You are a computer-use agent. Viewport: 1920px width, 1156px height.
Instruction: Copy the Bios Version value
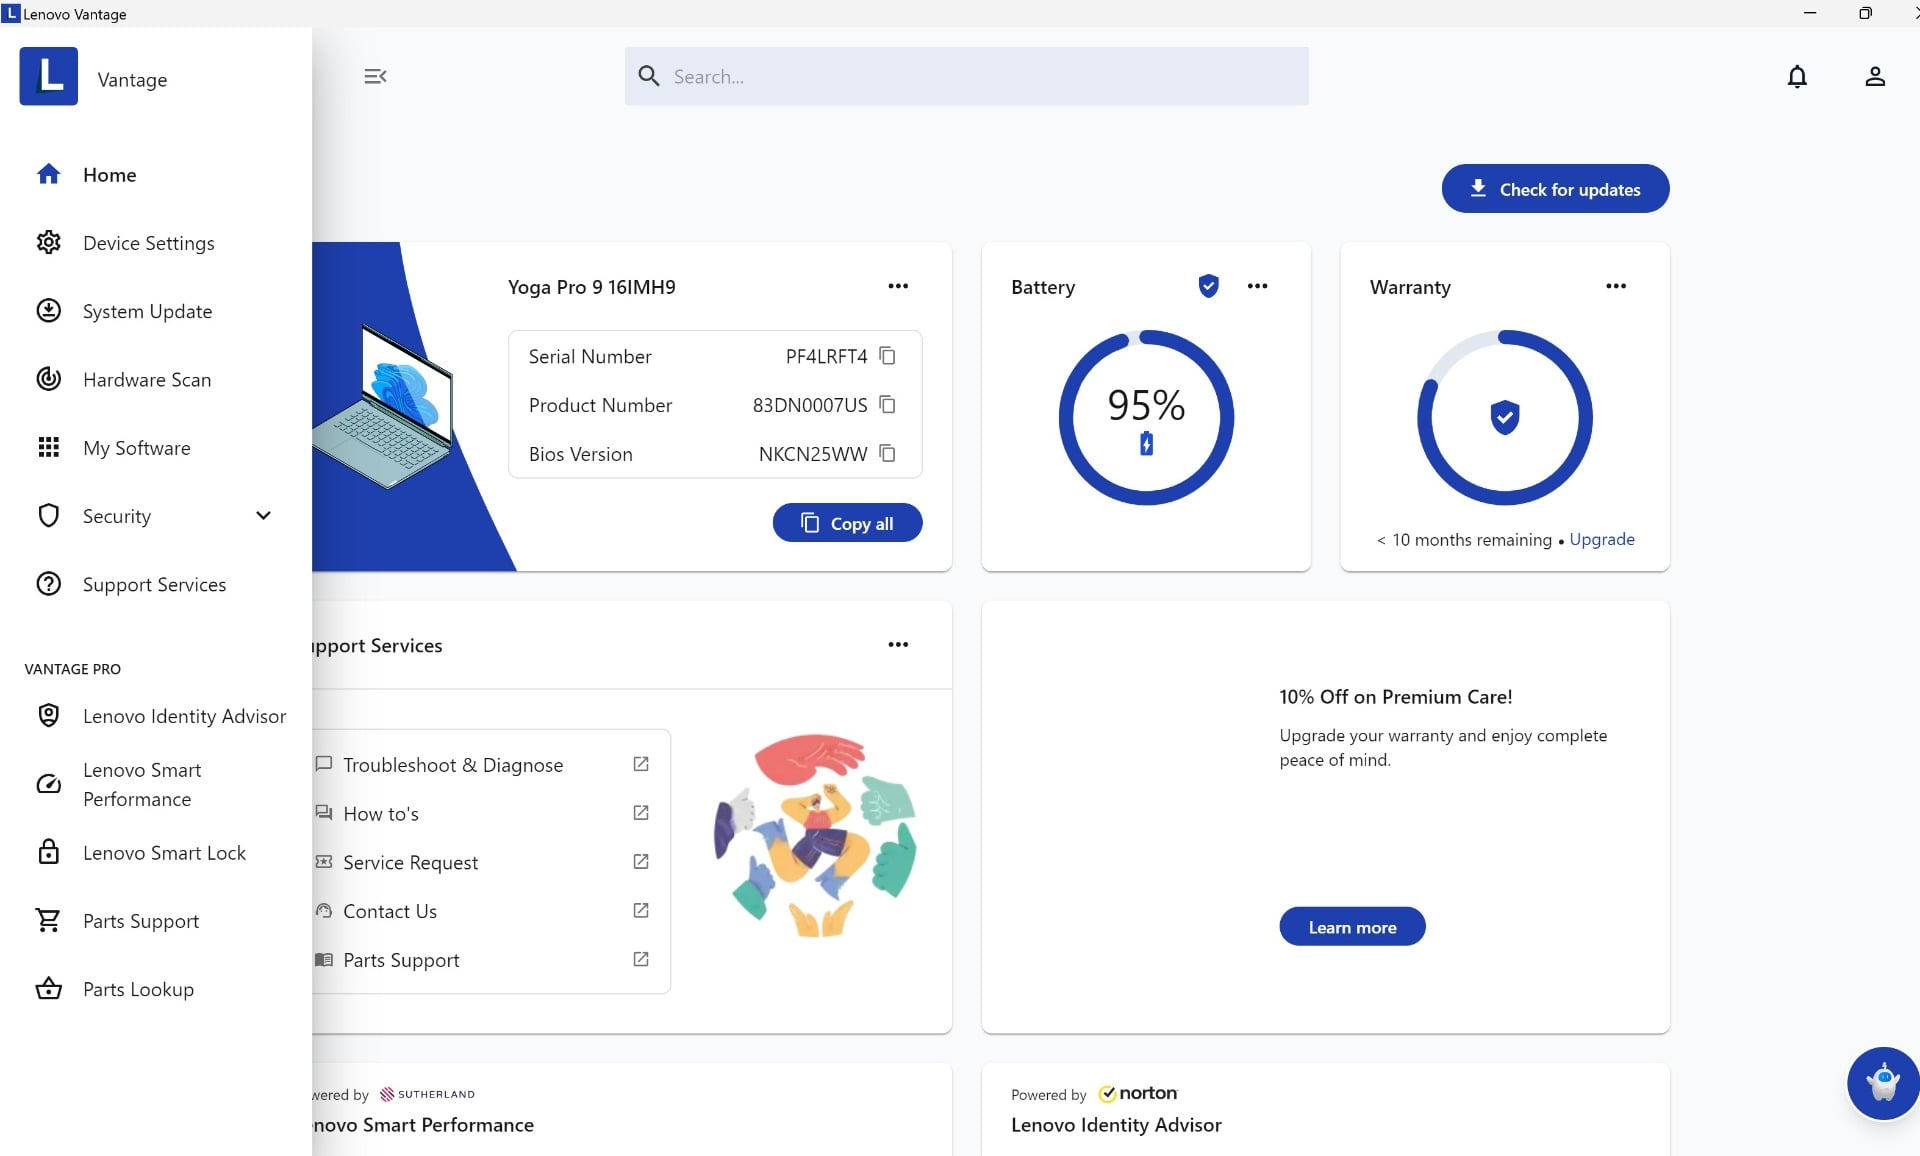pyautogui.click(x=887, y=454)
